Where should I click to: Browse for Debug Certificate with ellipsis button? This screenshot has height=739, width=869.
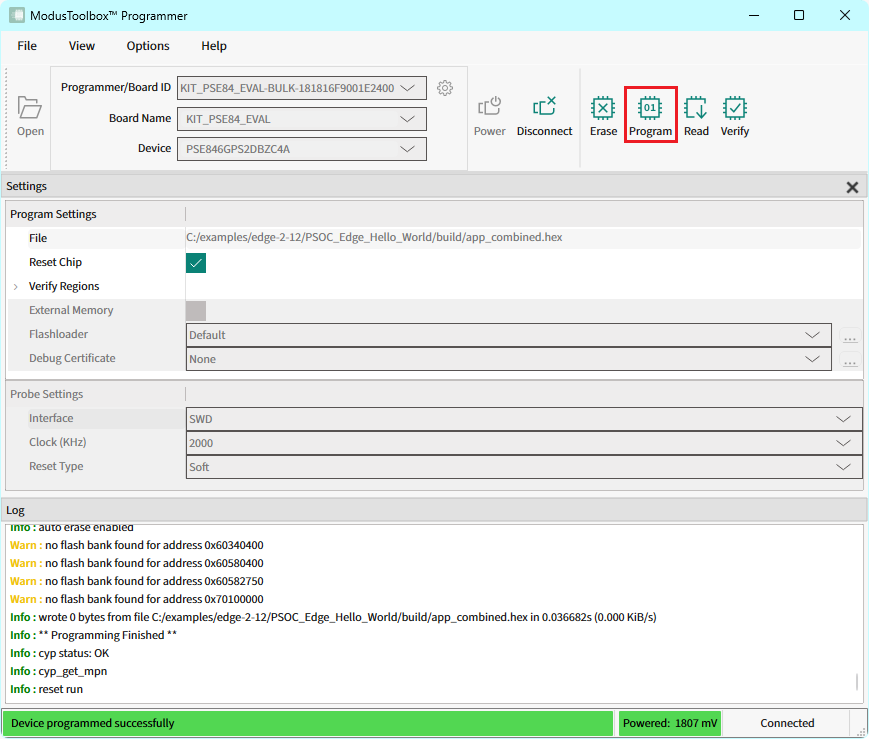(x=850, y=360)
